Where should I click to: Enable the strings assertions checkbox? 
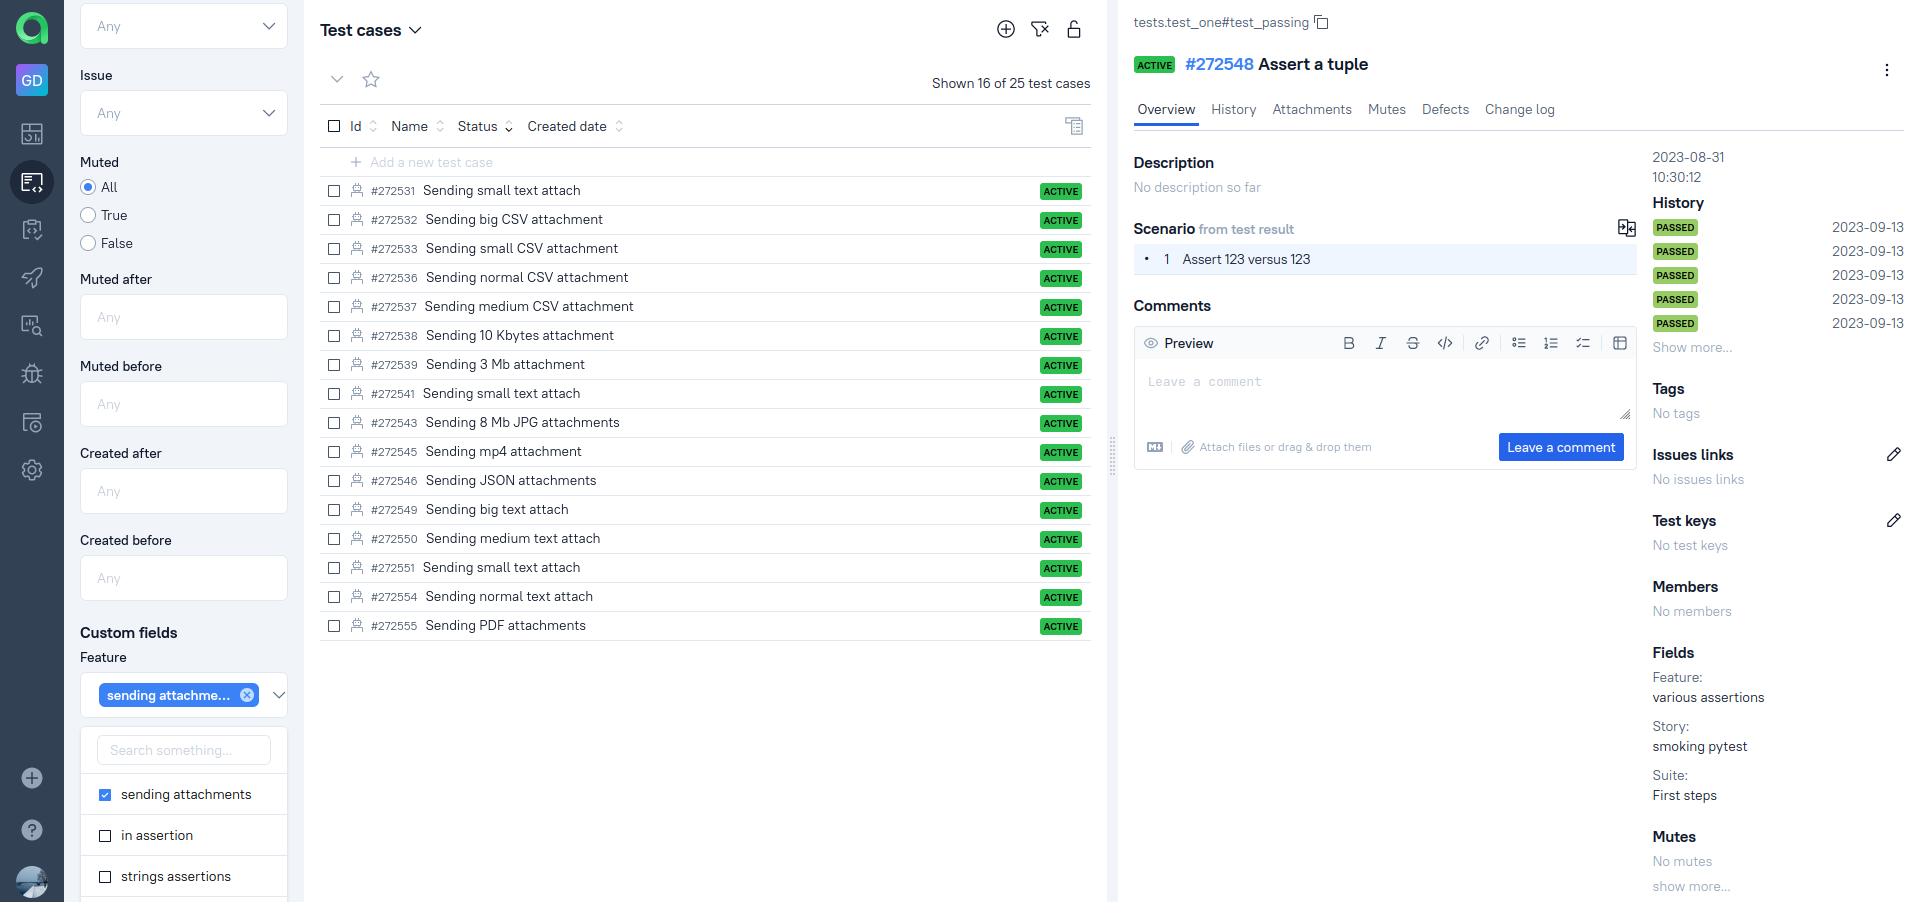[105, 876]
